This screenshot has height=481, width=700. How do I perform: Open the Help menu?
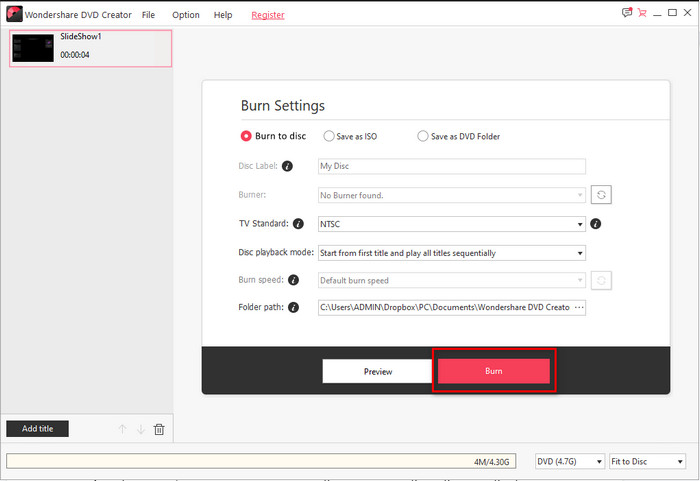click(223, 15)
